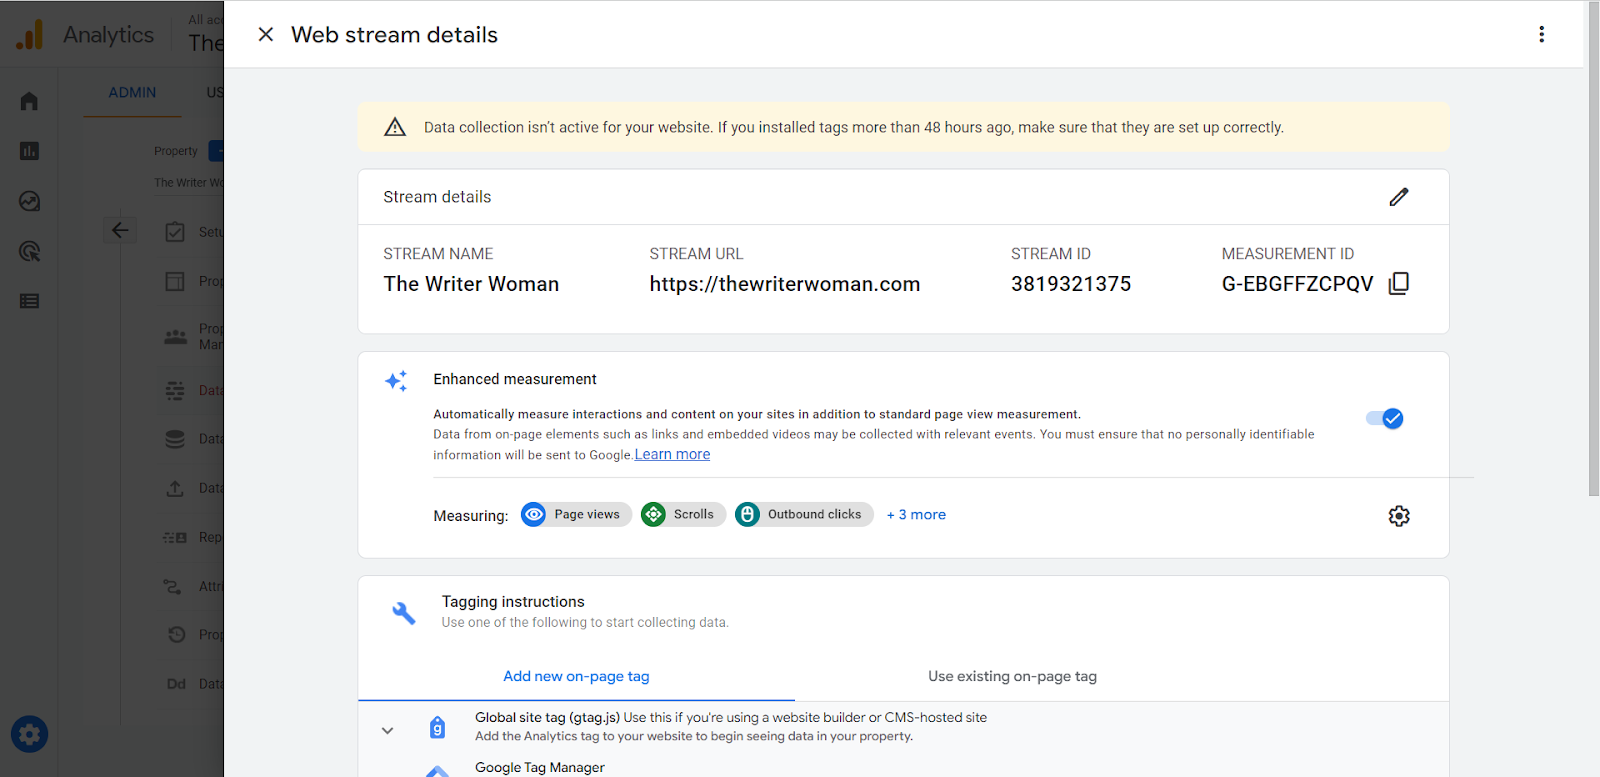The height and width of the screenshot is (777, 1600).
Task: Open Property Settings window icon
Action: [x=175, y=281]
